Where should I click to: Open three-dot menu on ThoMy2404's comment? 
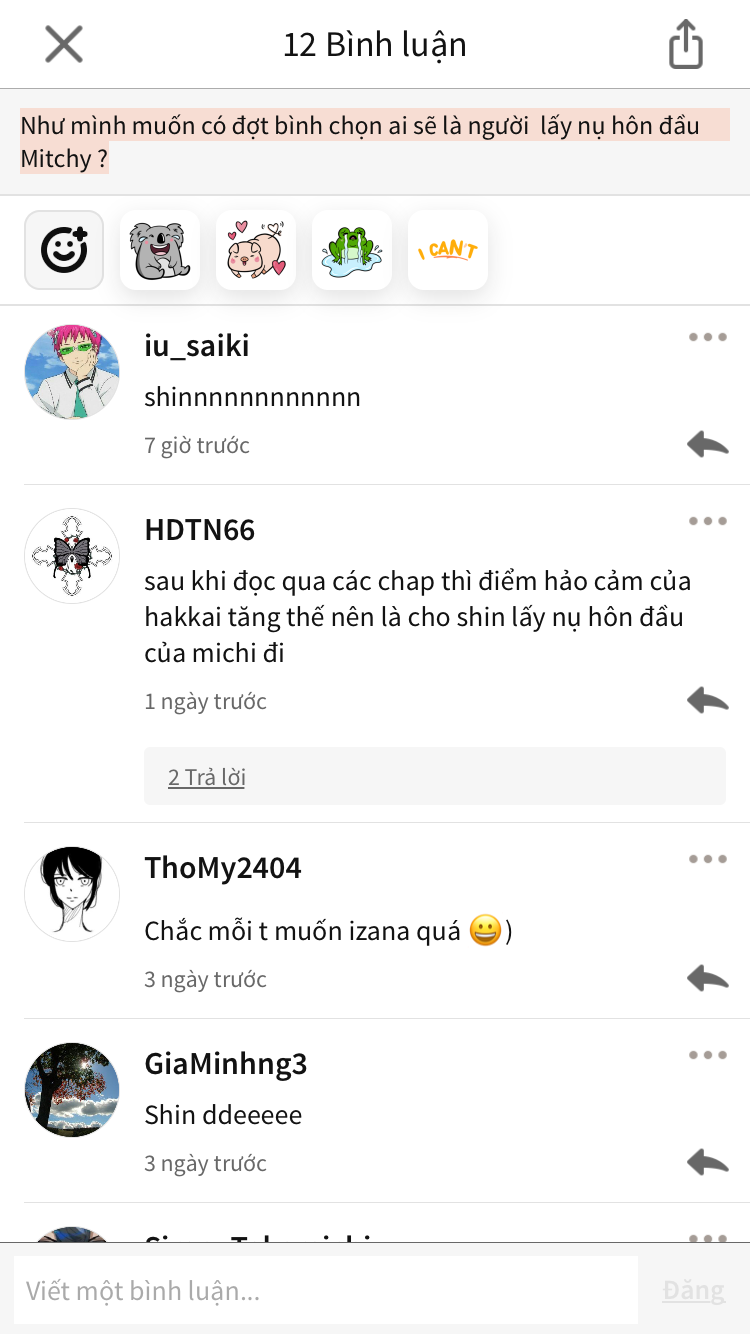pos(708,859)
